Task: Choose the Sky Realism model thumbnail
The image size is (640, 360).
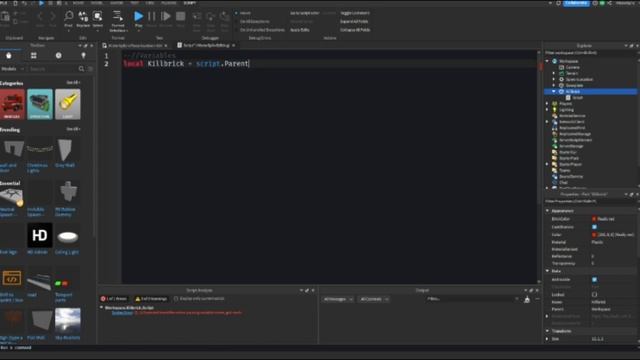Action: click(x=68, y=321)
